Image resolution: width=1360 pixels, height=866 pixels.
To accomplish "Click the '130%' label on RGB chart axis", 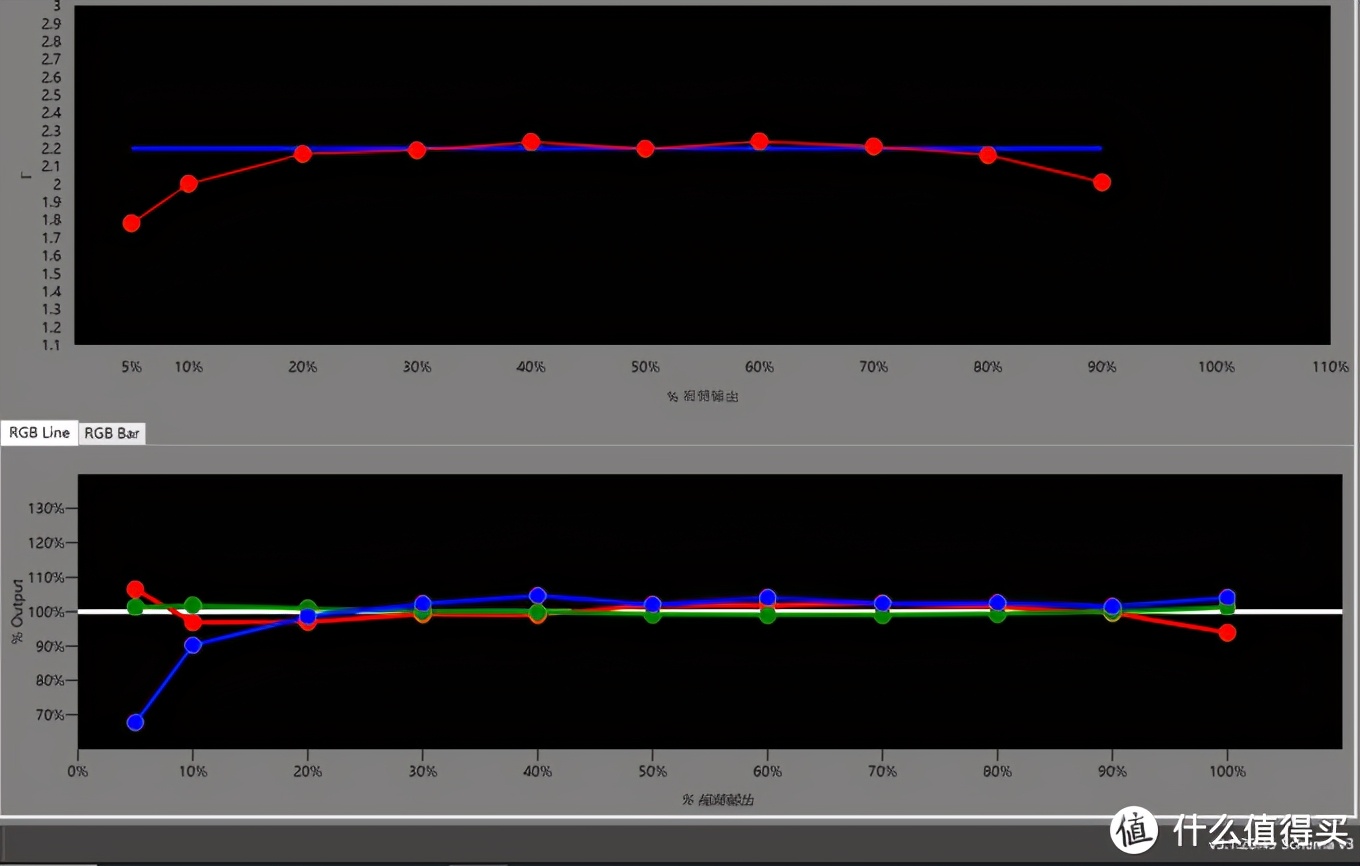I will [47, 509].
